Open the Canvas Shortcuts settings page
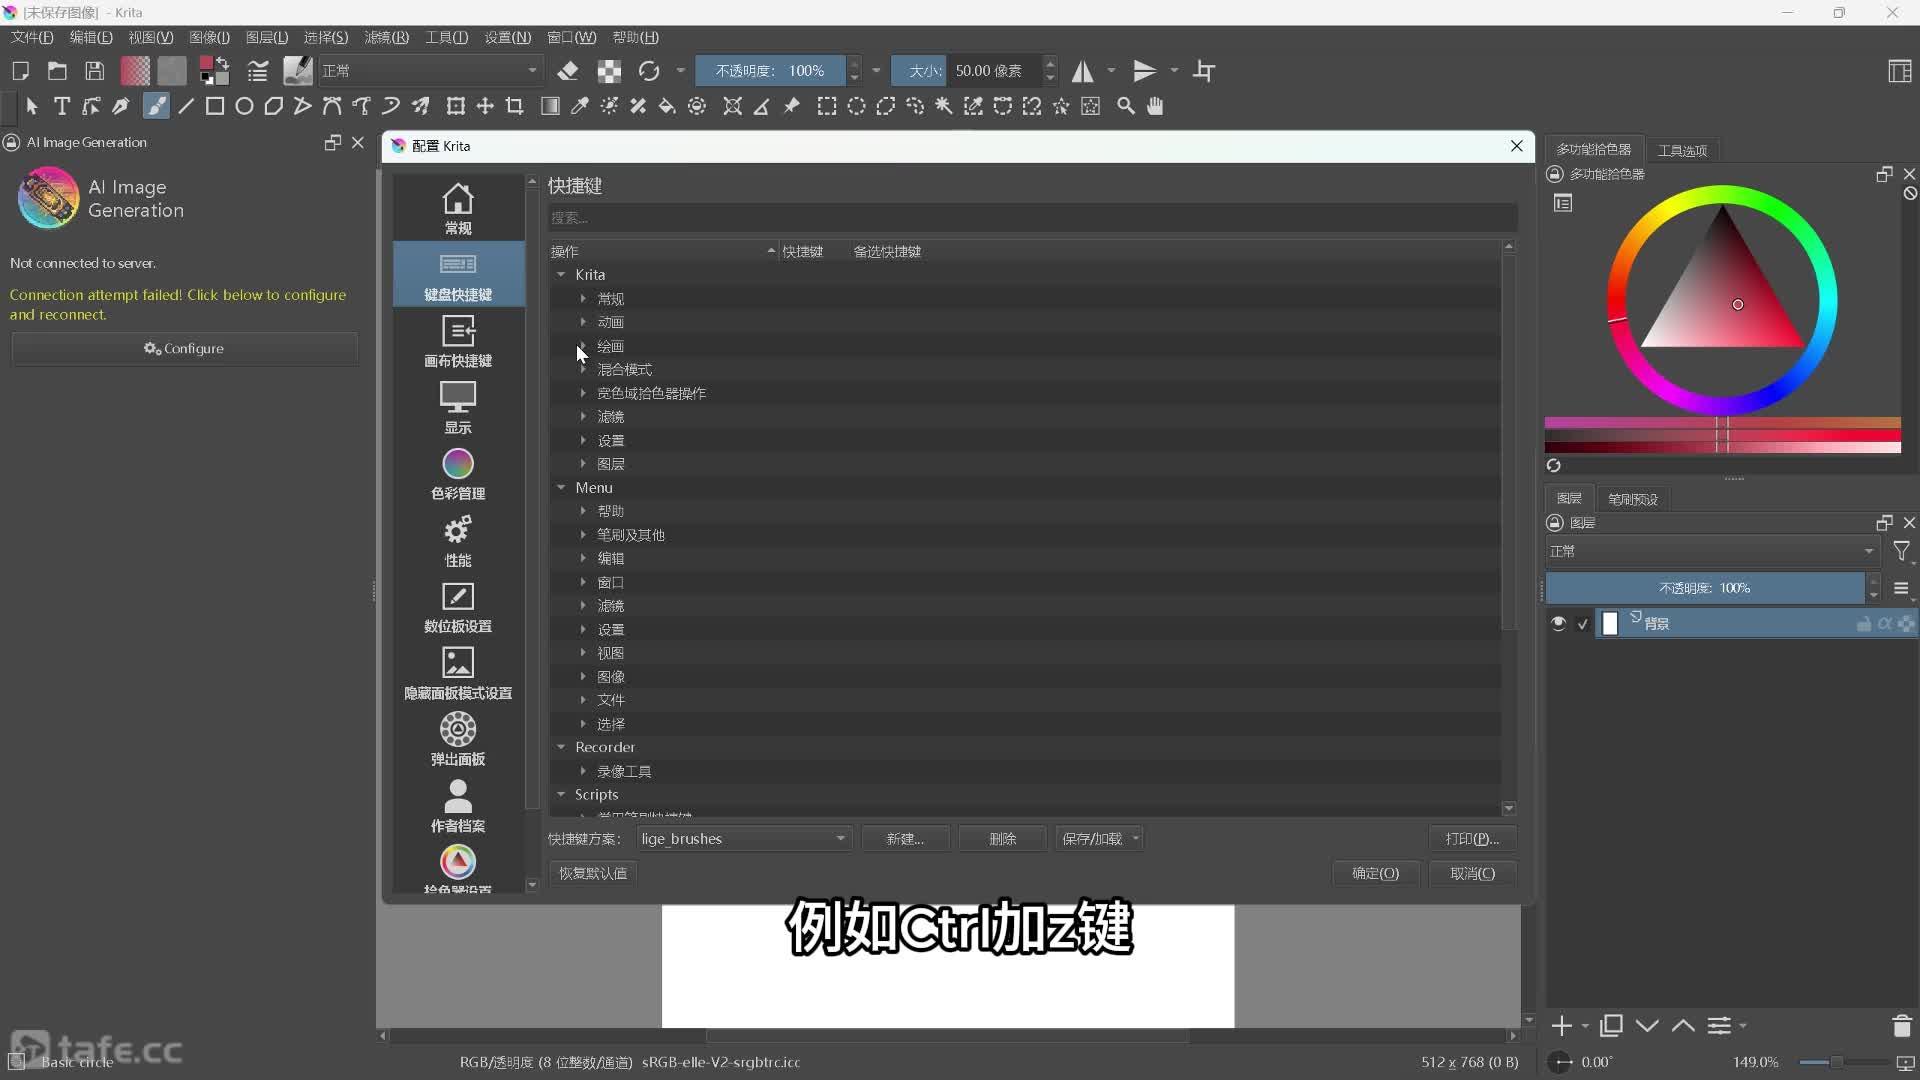The image size is (1920, 1080). click(458, 341)
